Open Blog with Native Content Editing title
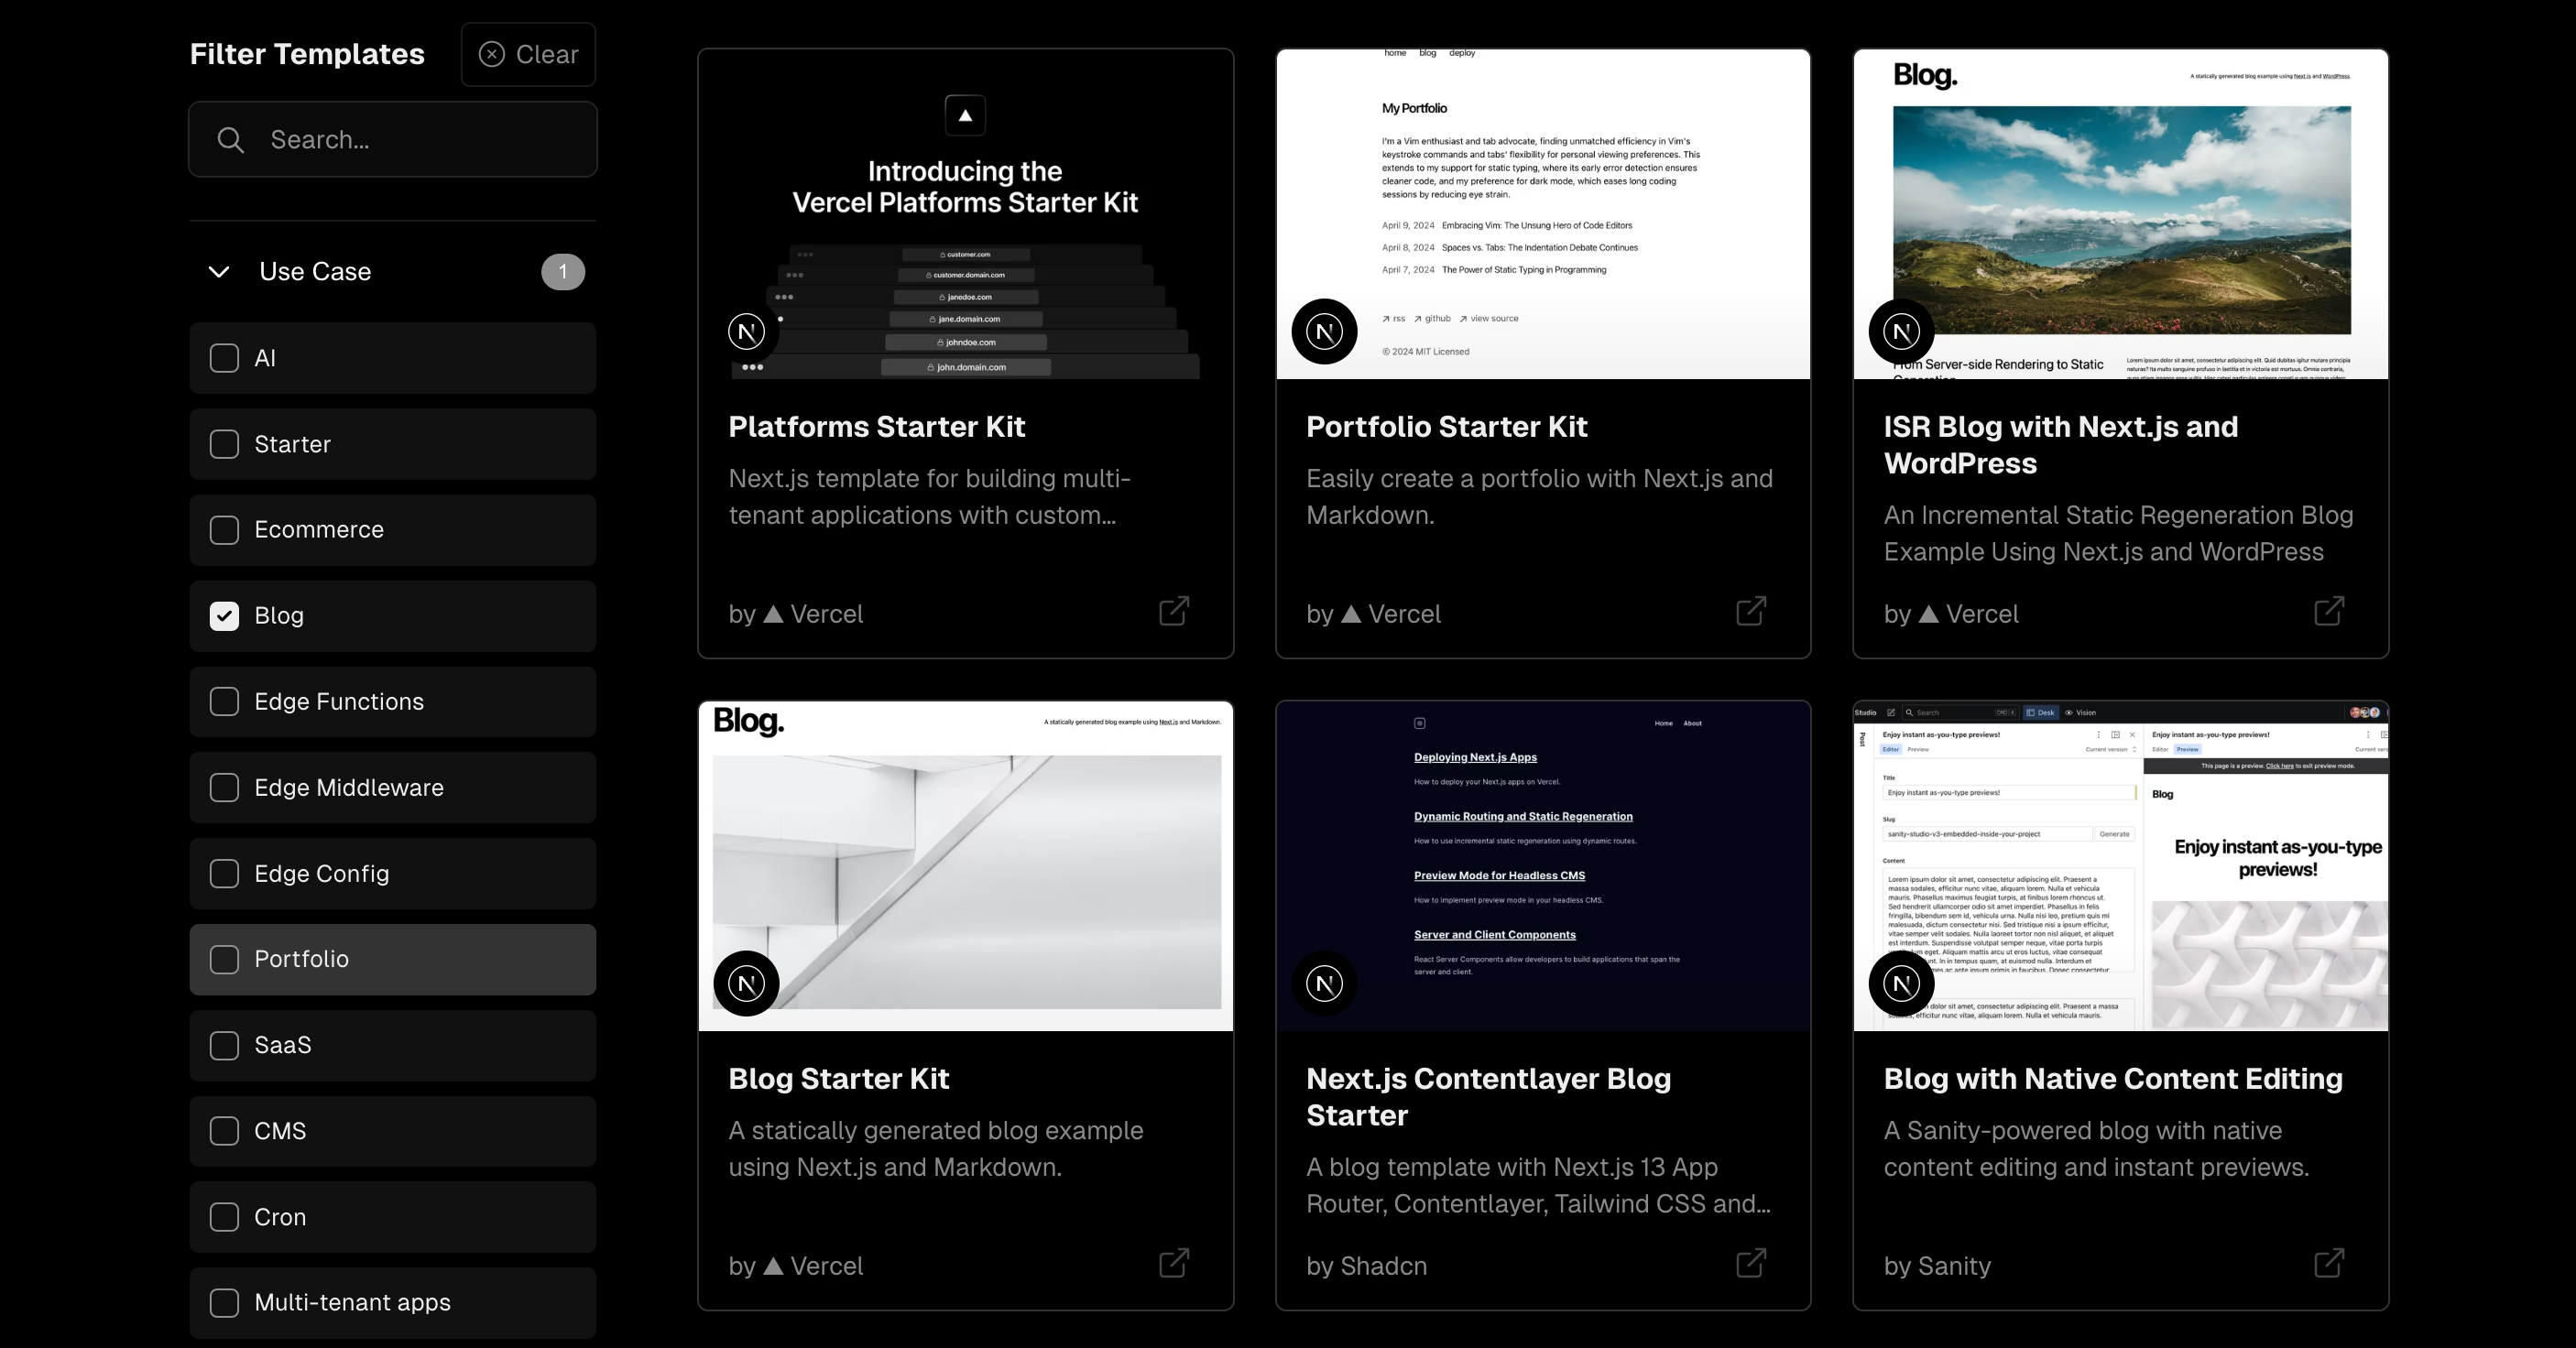This screenshot has width=2576, height=1348. click(2113, 1079)
